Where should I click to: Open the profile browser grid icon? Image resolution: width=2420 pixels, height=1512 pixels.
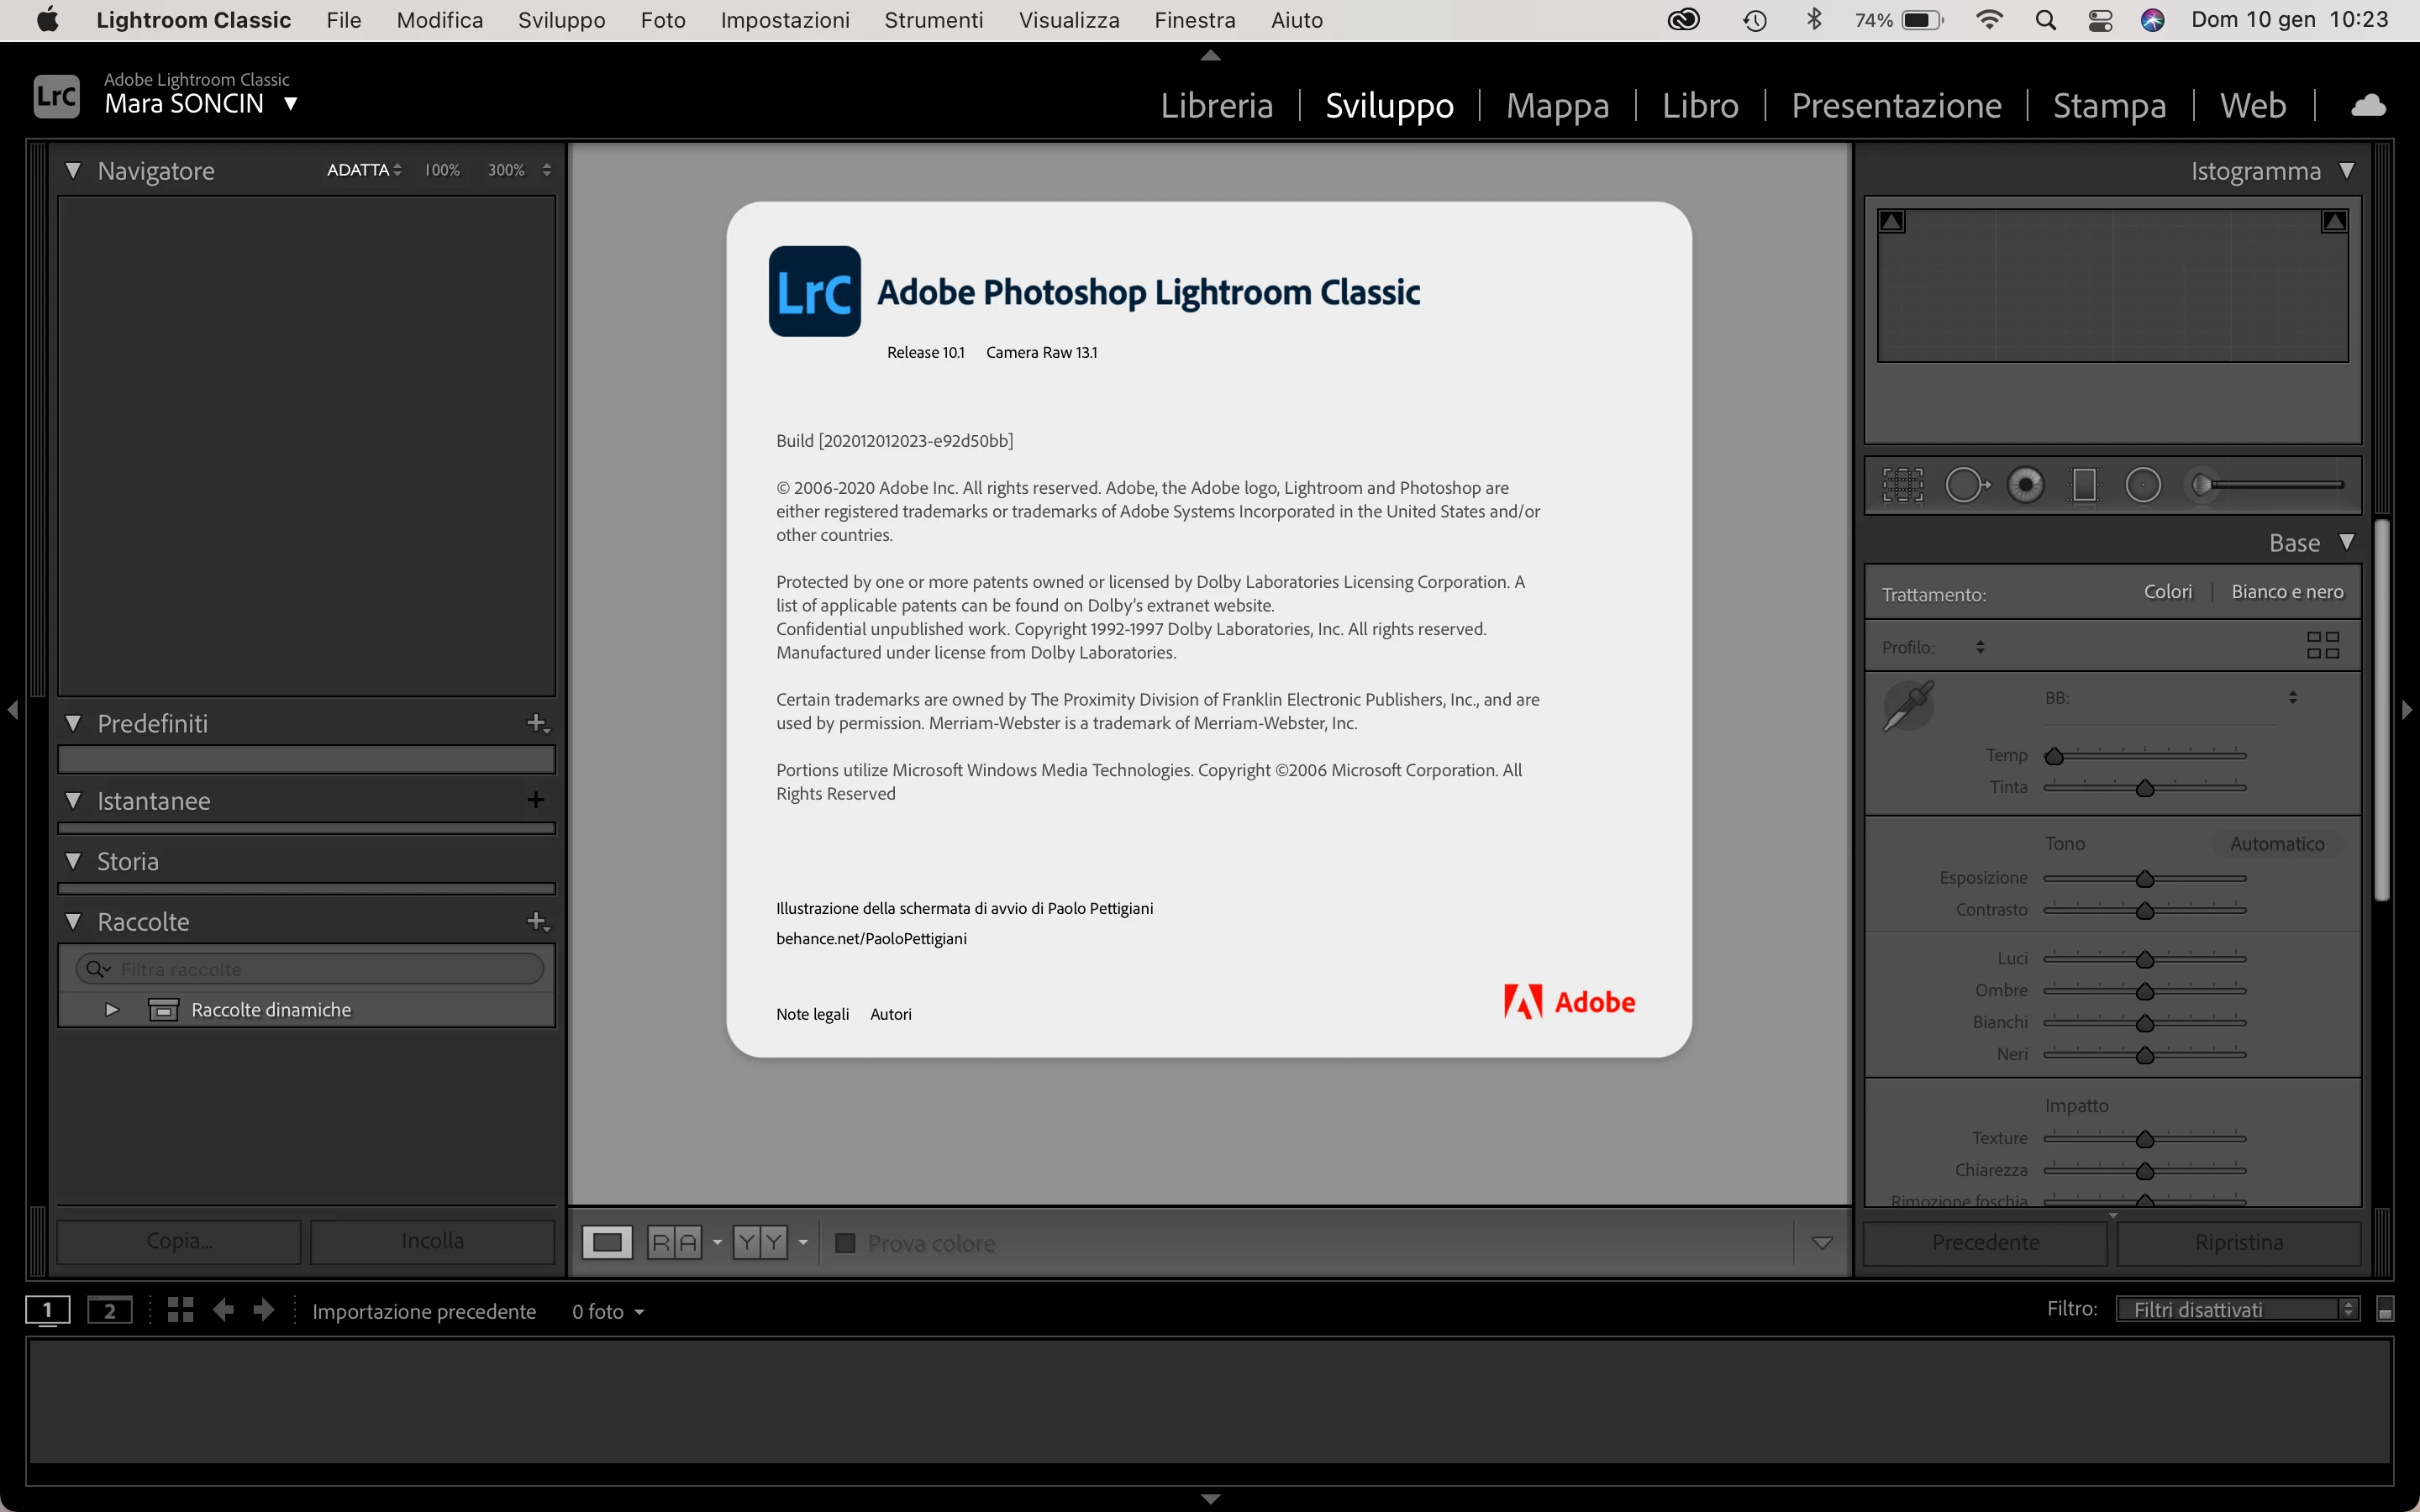point(2322,645)
